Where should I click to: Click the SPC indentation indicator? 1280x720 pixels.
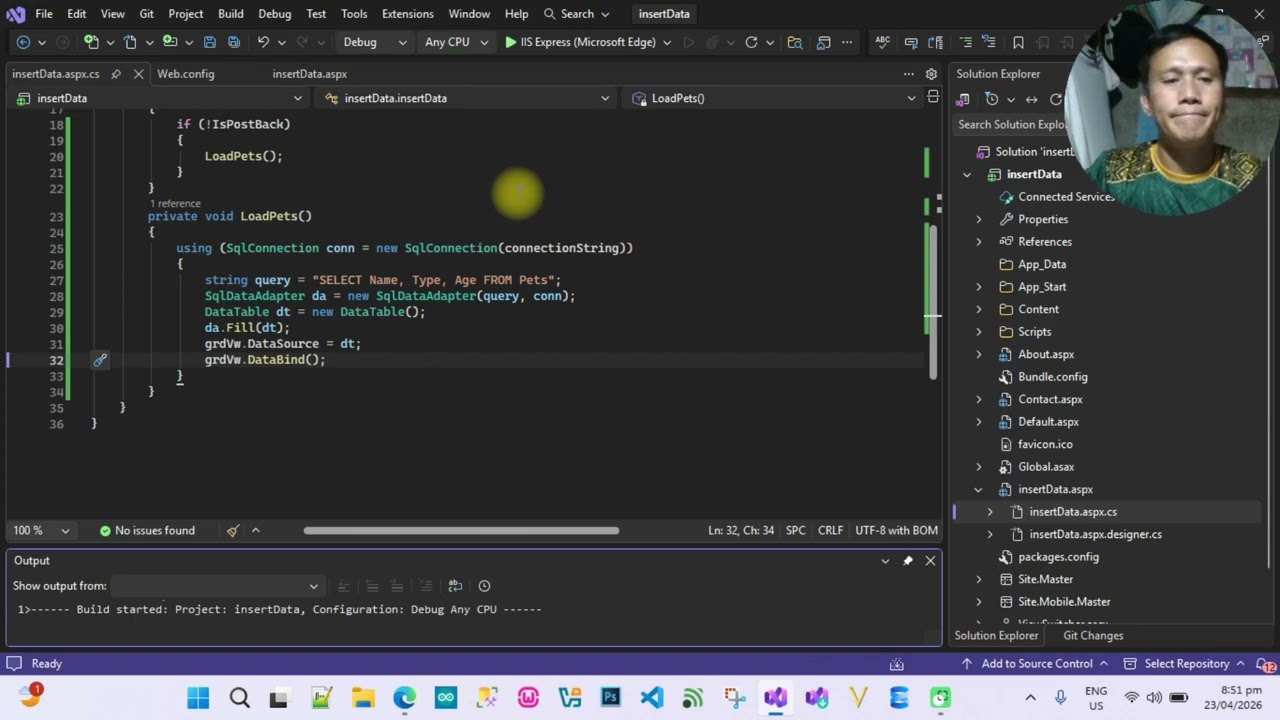pos(795,530)
